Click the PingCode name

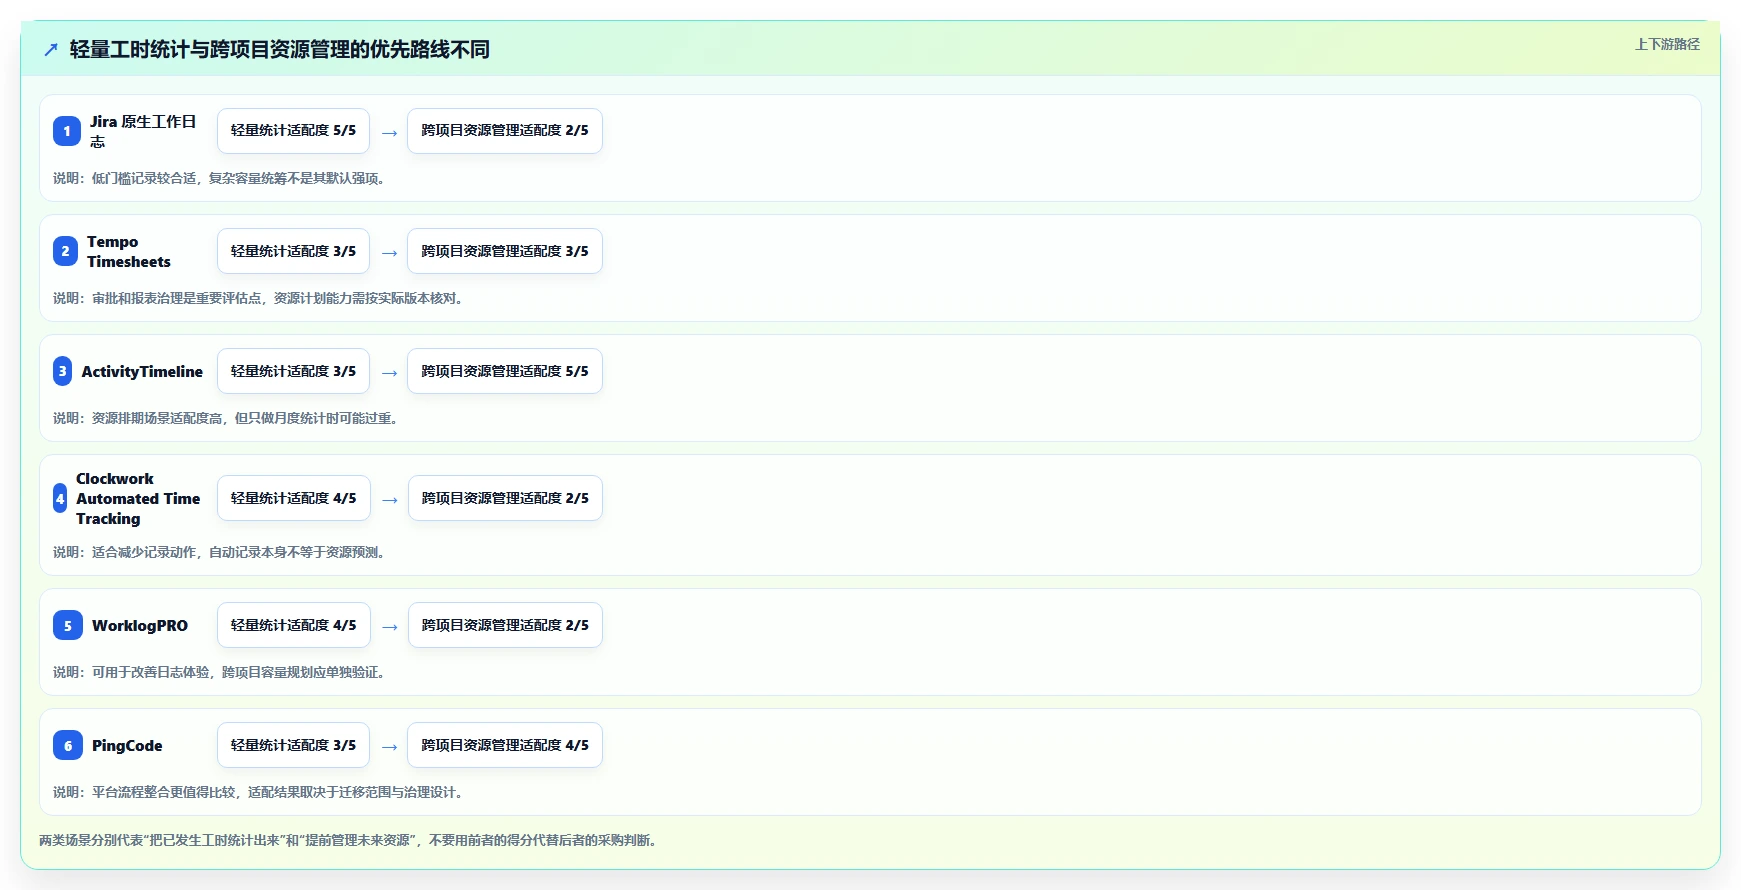[x=127, y=745]
